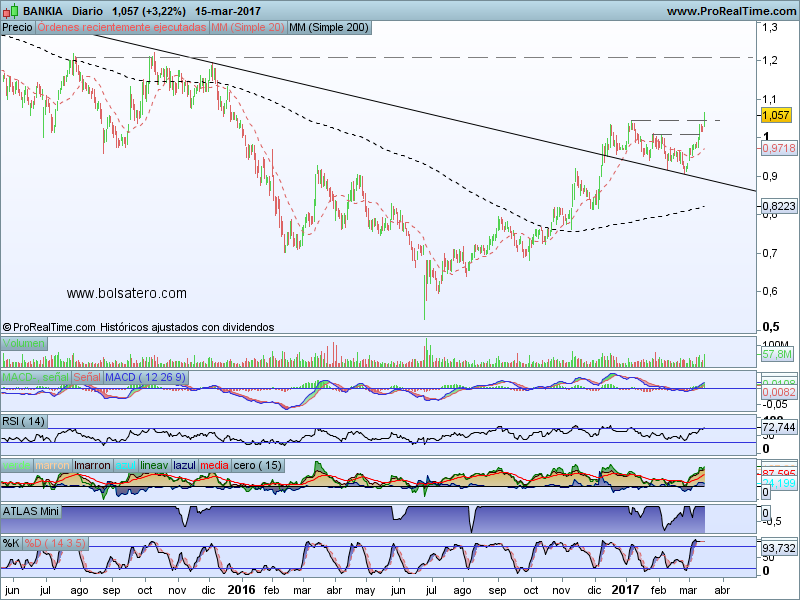
Task: Click the 0,8223 MM200 value tag
Action: (777, 205)
